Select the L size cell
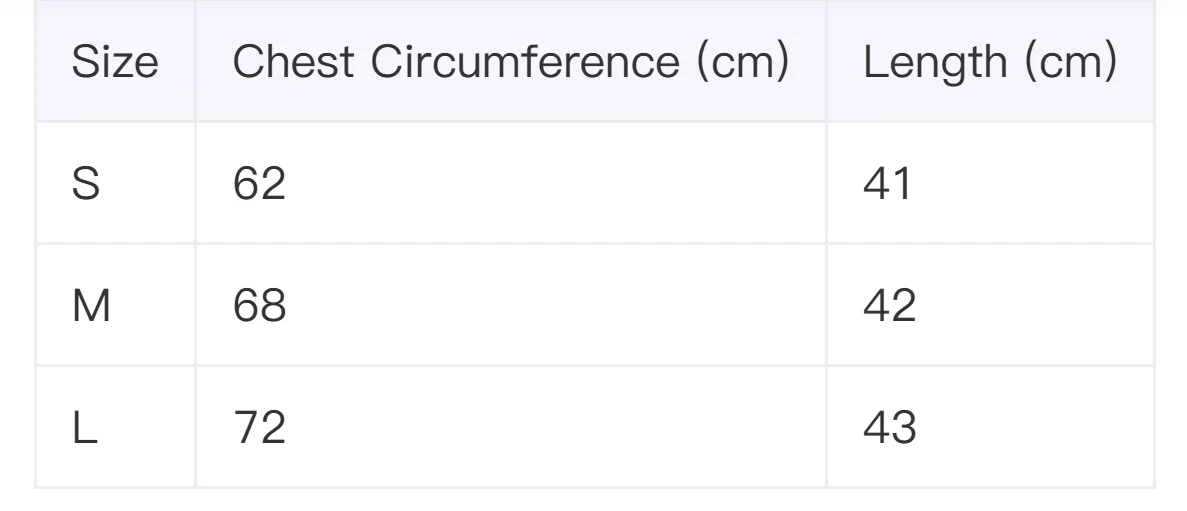Viewport: 1187px width, 511px height. pyautogui.click(x=85, y=427)
